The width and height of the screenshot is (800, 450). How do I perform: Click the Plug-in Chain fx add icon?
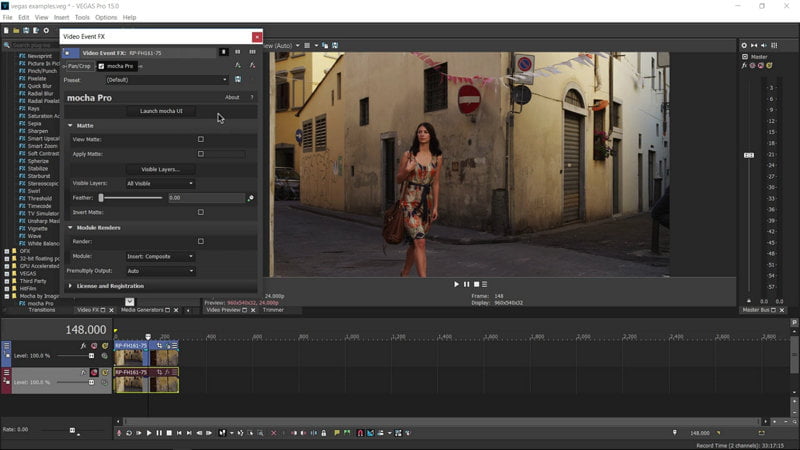[238, 65]
